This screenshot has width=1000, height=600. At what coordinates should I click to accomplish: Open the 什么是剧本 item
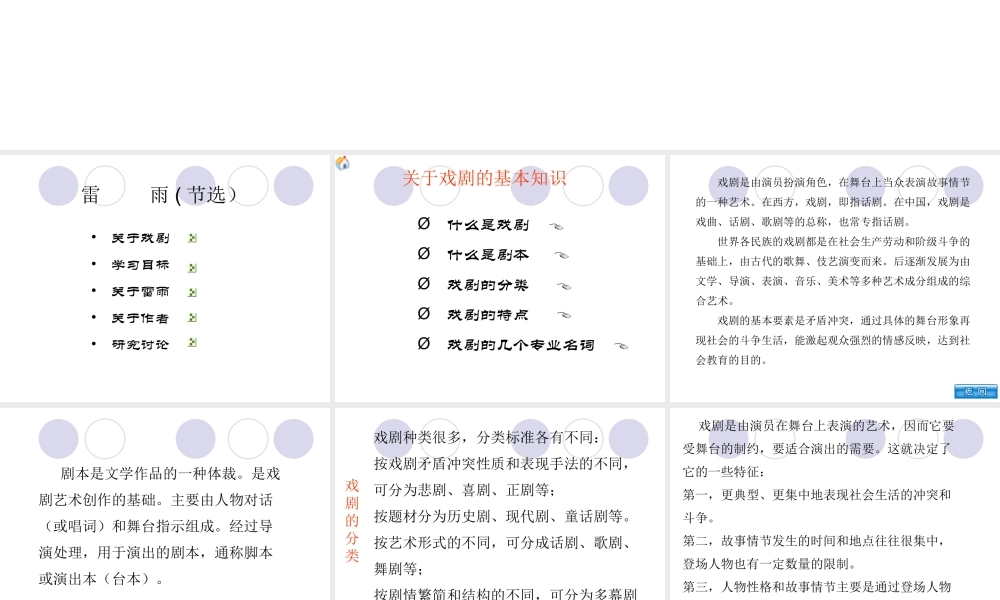click(x=488, y=254)
